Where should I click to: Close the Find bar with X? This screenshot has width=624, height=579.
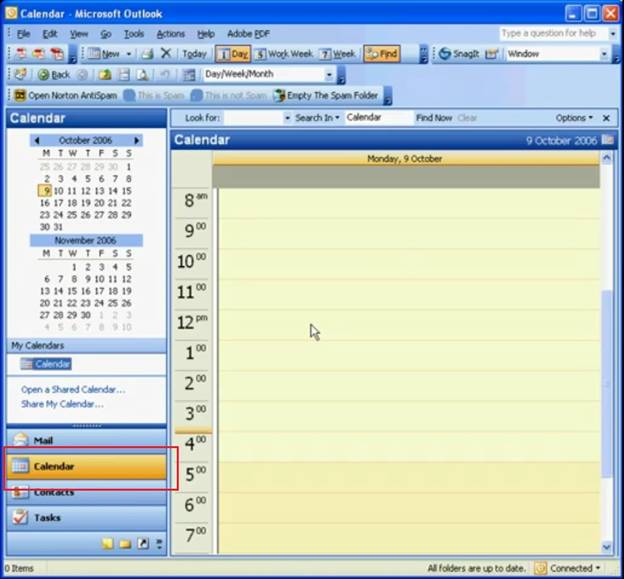pyautogui.click(x=606, y=118)
